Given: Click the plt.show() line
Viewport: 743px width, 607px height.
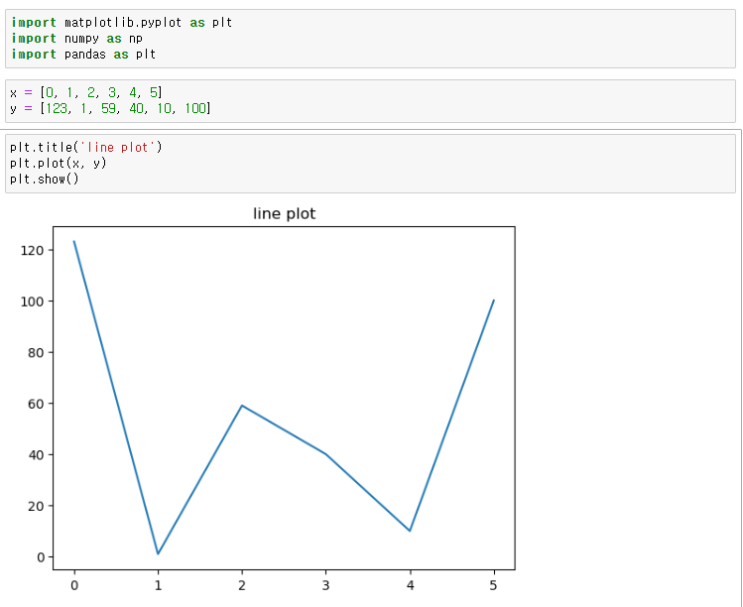Looking at the screenshot, I should (45, 179).
